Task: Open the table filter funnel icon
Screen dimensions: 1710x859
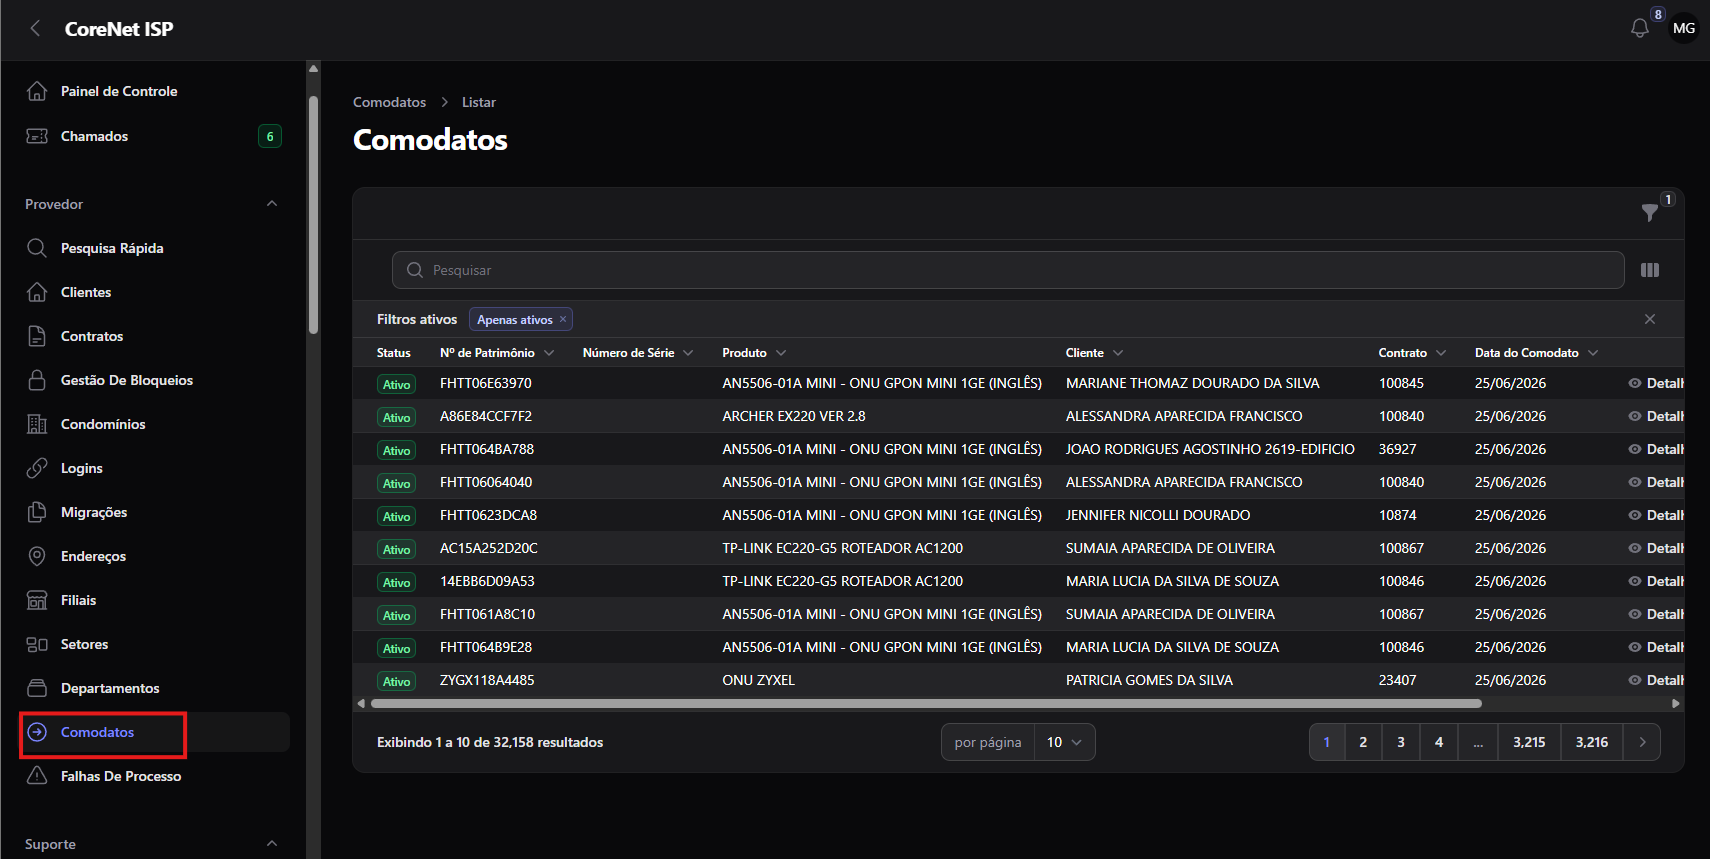Action: [1650, 212]
